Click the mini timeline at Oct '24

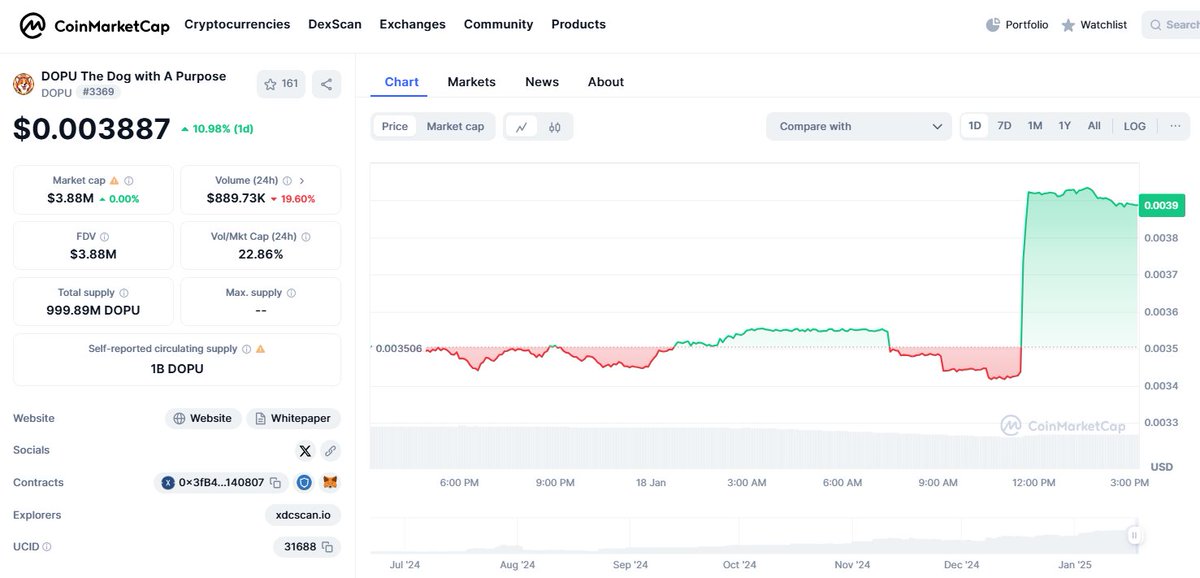tap(739, 565)
